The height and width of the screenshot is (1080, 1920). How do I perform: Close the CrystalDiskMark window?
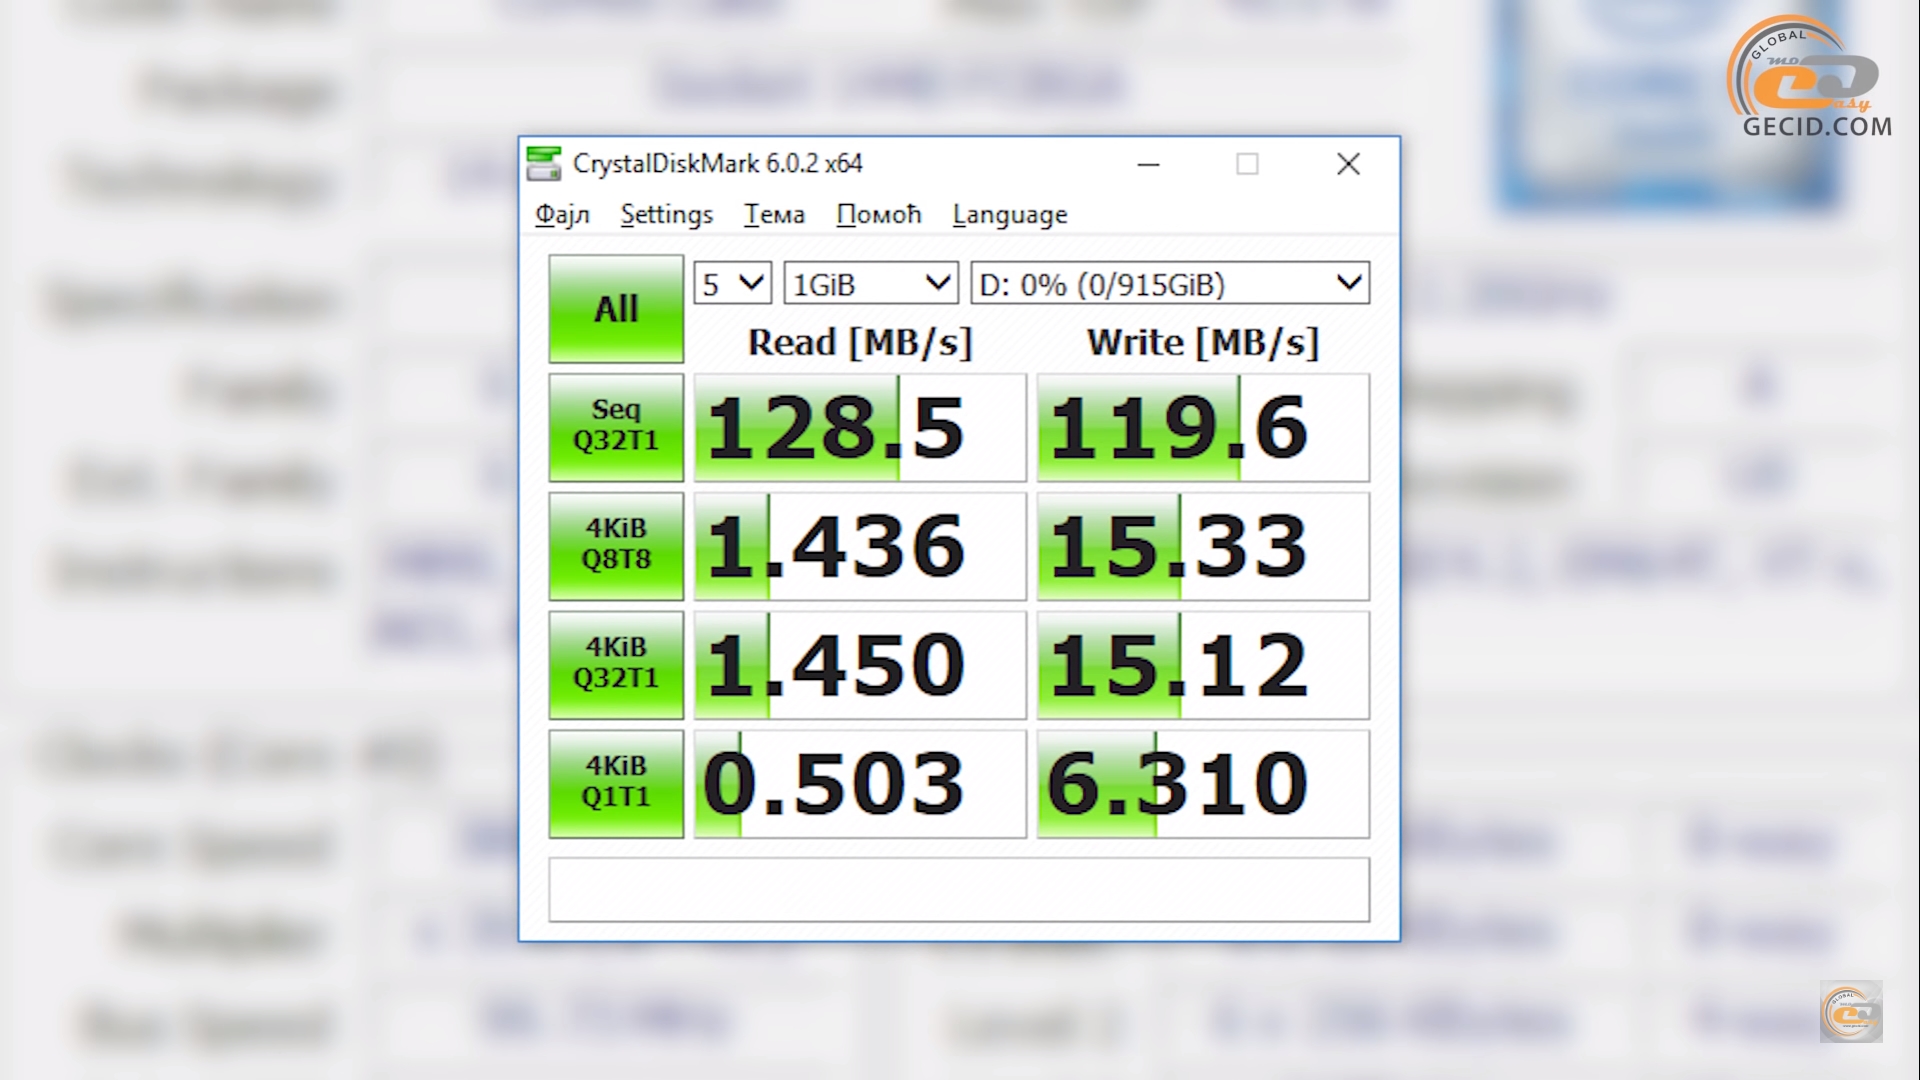coord(1348,164)
